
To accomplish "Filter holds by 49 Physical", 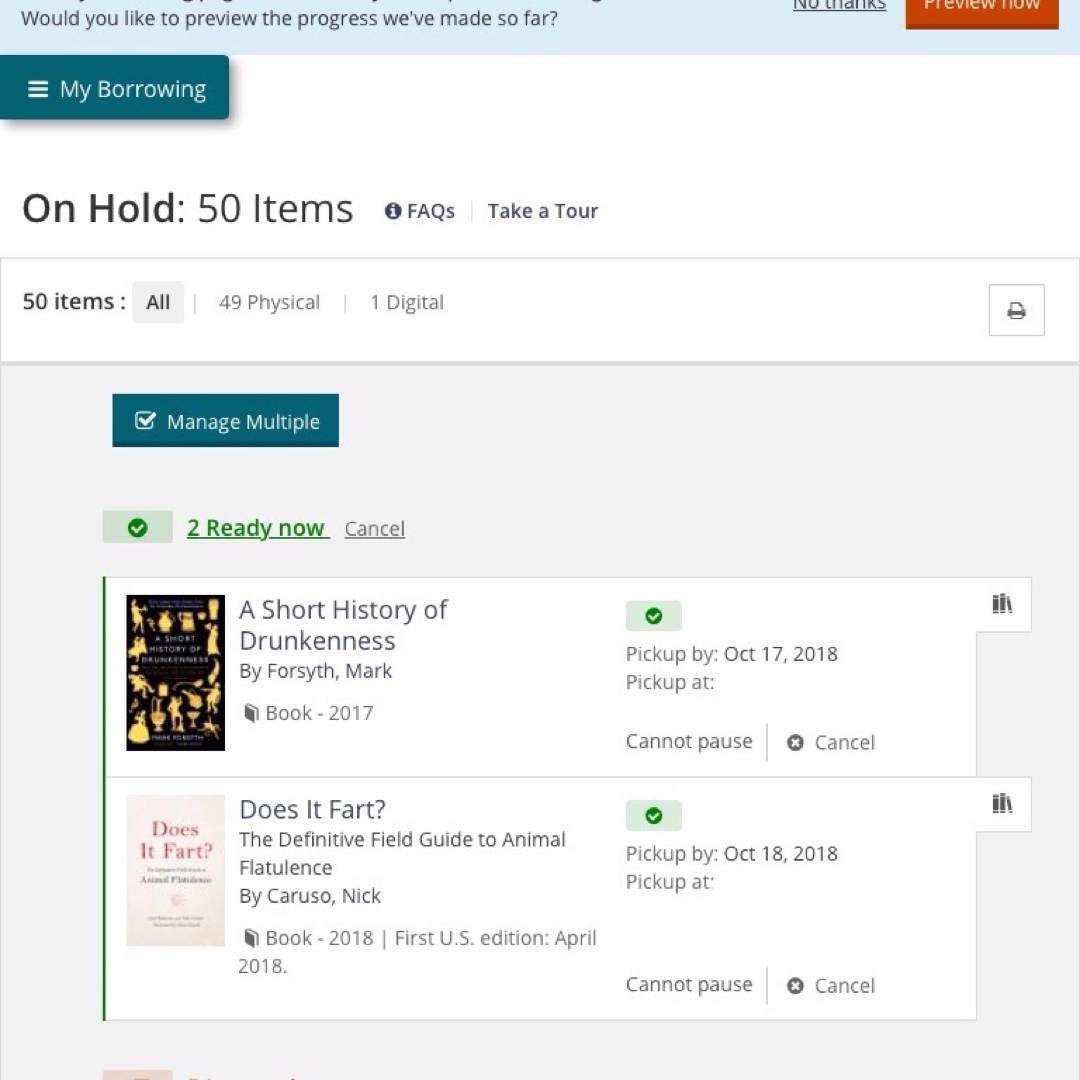I will coord(269,303).
